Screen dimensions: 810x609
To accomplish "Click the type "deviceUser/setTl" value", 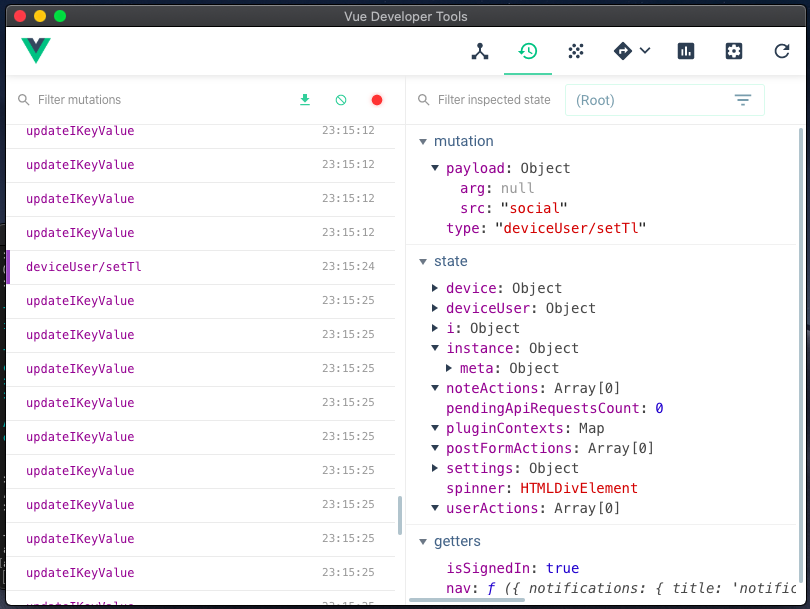I will pyautogui.click(x=571, y=228).
